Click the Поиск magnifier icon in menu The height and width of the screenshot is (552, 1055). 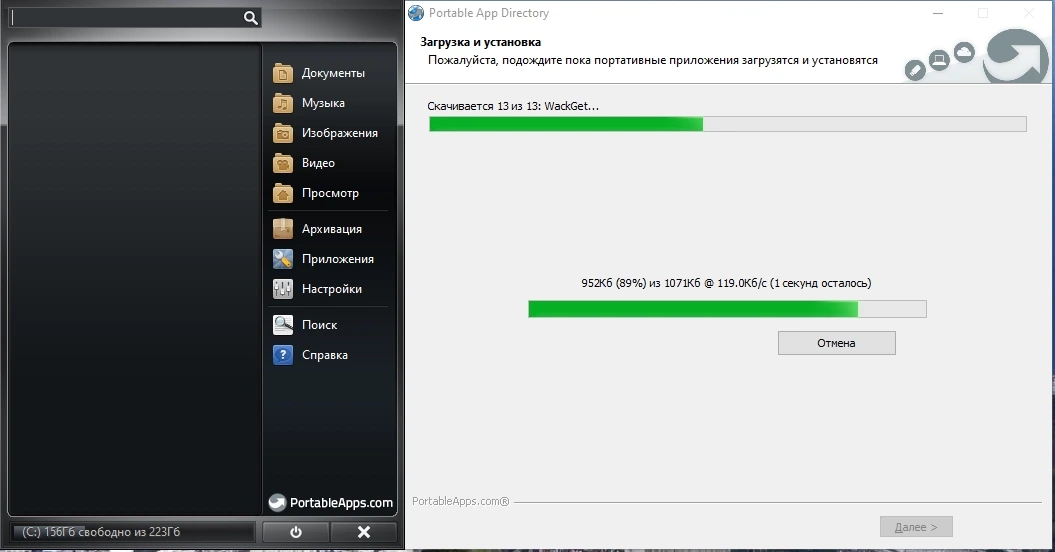(283, 325)
